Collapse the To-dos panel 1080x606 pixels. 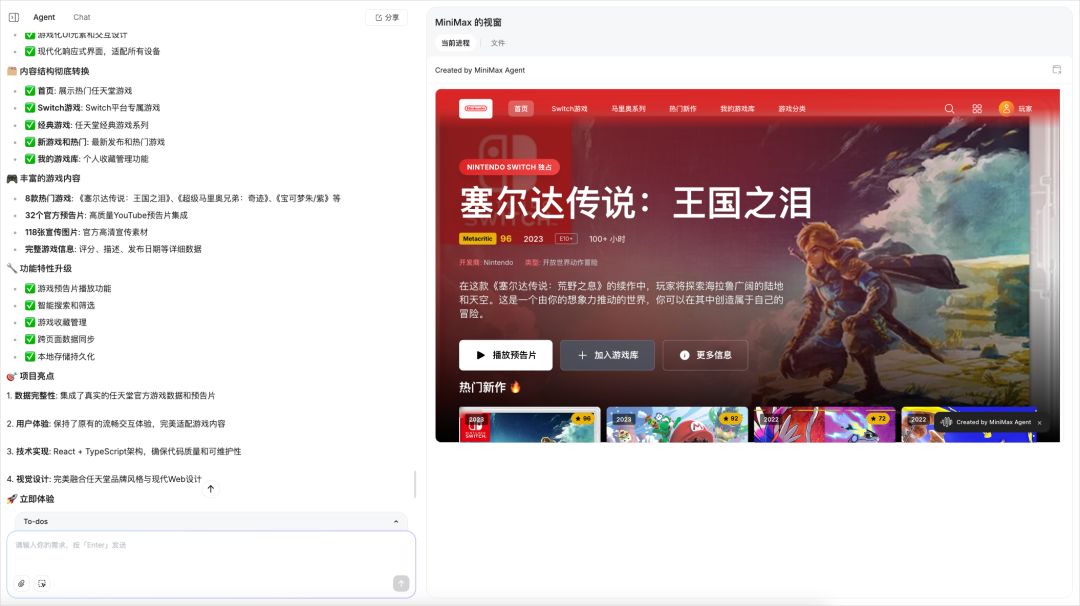tap(396, 521)
